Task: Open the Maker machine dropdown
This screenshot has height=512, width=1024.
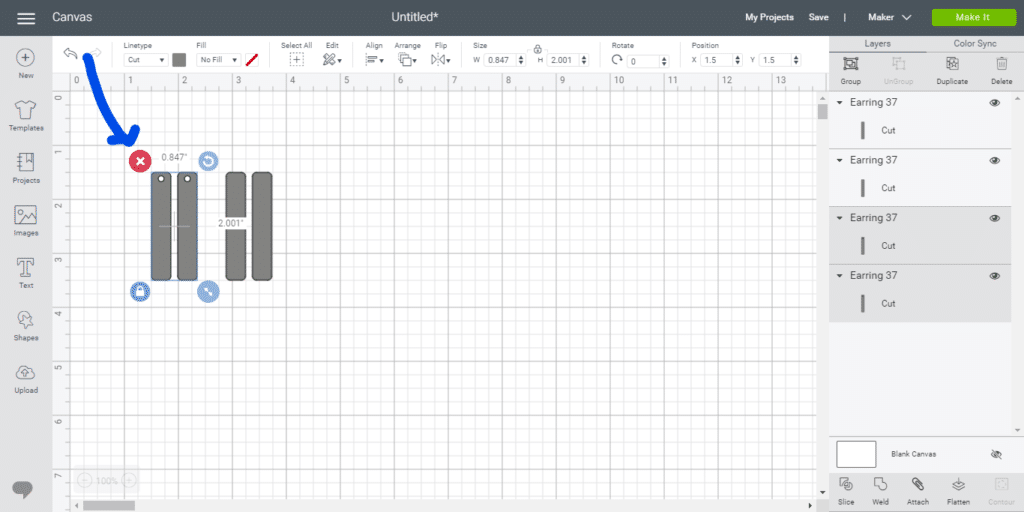Action: click(x=891, y=17)
